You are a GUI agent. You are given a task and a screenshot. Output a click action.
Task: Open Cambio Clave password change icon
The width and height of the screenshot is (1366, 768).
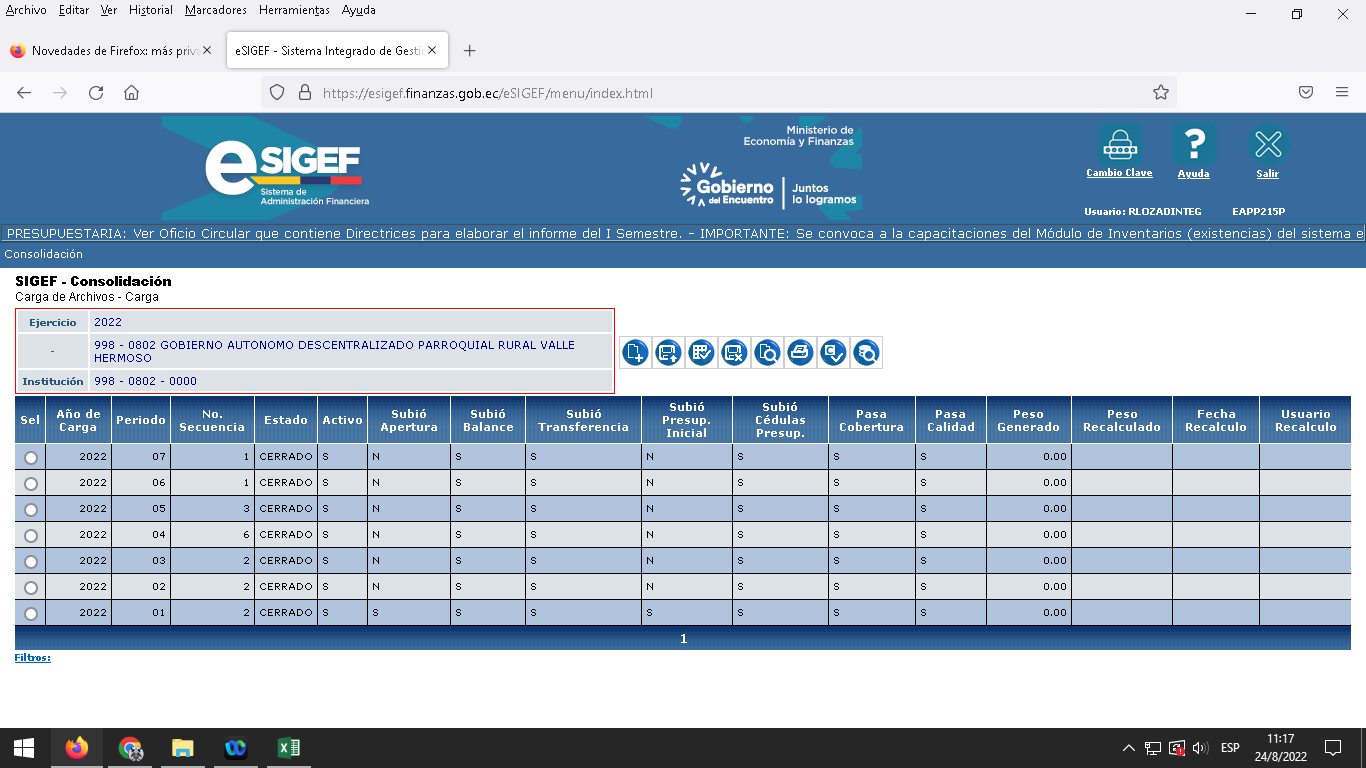(x=1119, y=146)
